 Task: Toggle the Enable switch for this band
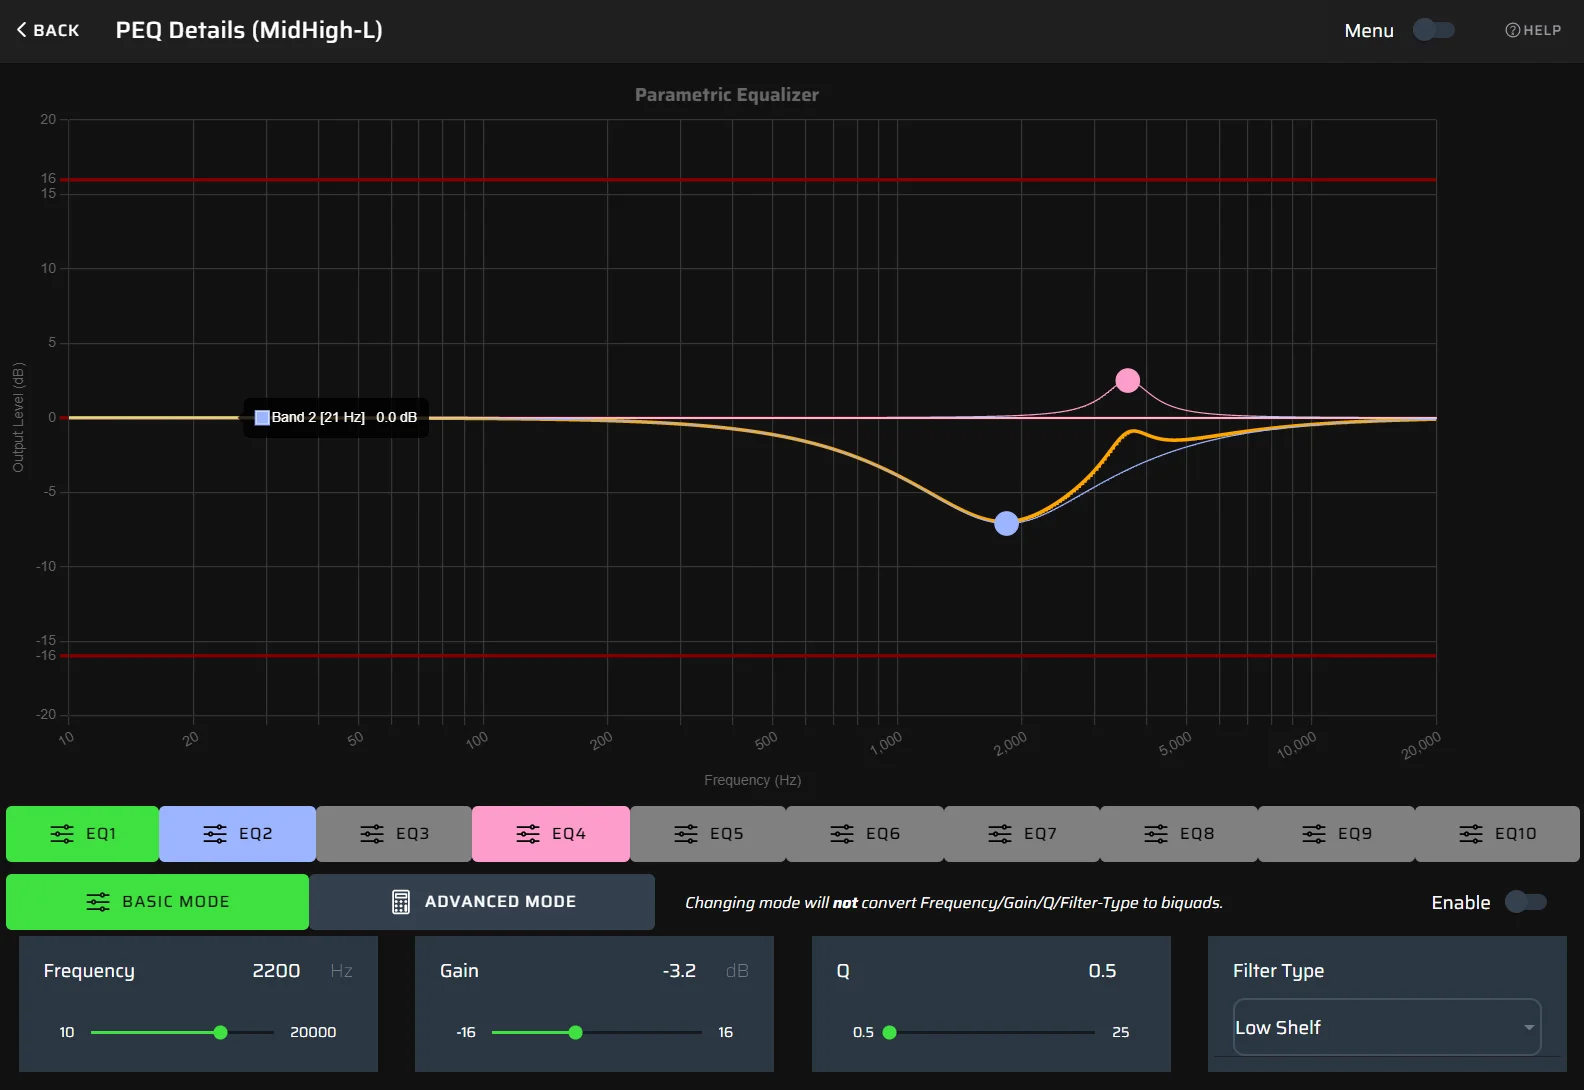pyautogui.click(x=1525, y=902)
